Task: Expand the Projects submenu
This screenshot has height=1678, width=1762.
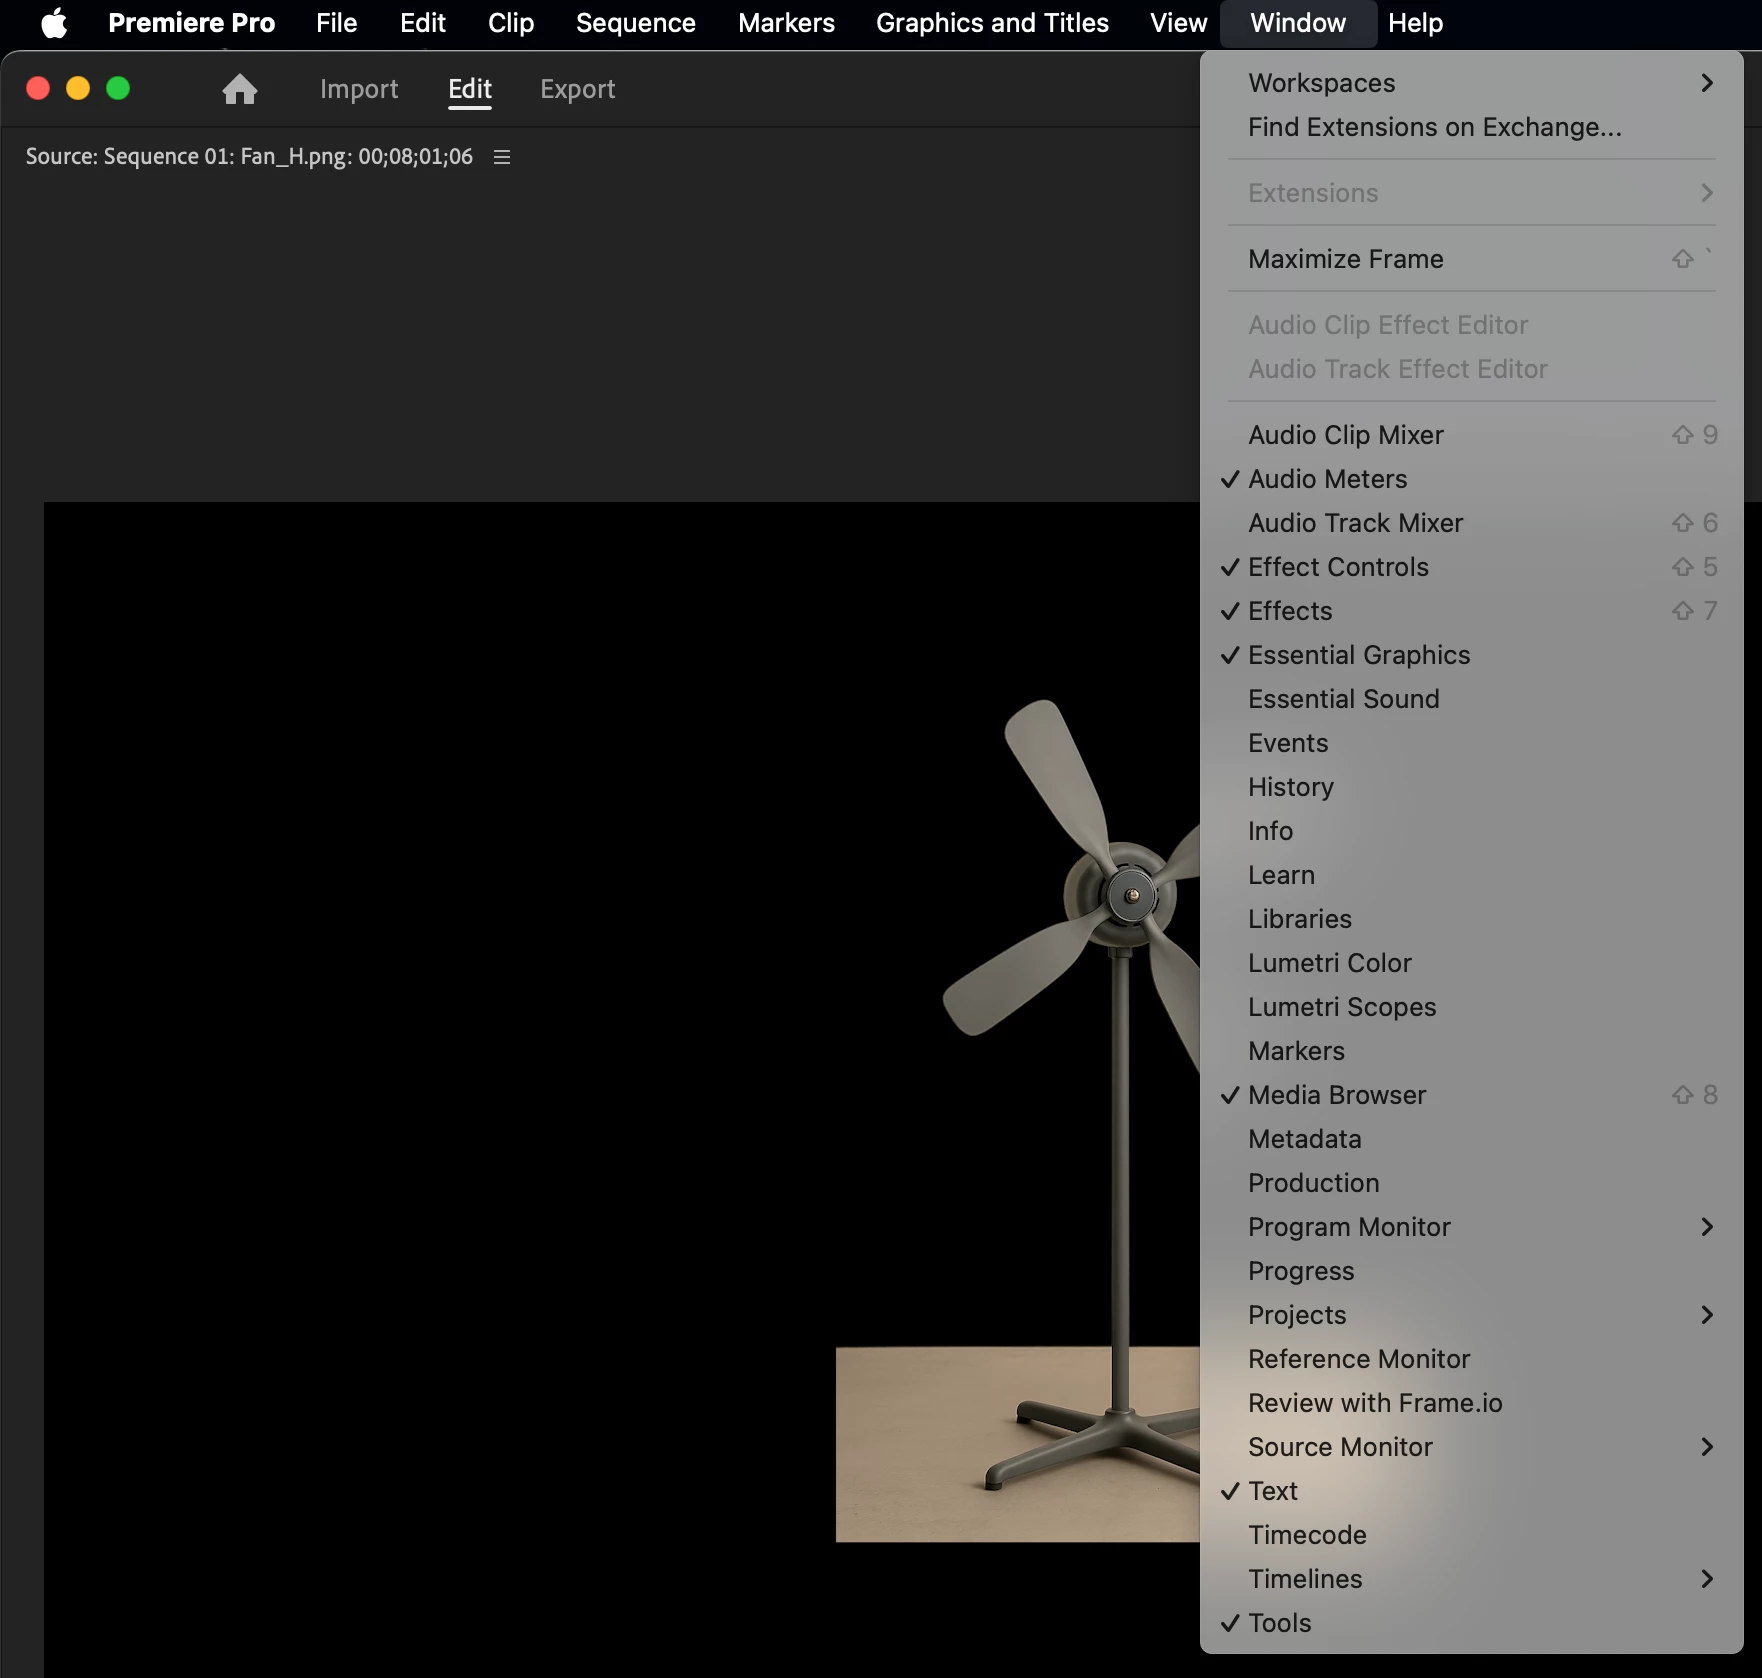Action: pos(1472,1315)
